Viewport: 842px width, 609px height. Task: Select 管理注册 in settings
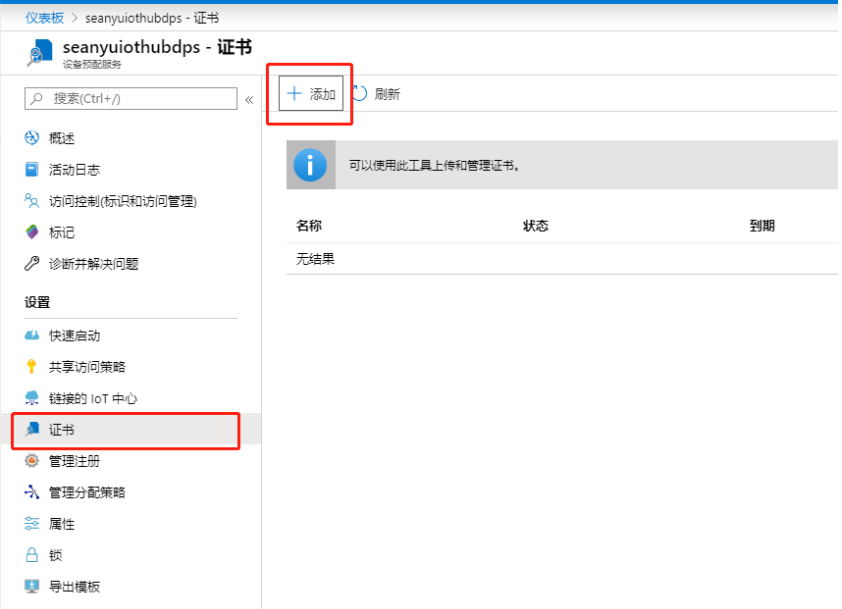[x=74, y=461]
